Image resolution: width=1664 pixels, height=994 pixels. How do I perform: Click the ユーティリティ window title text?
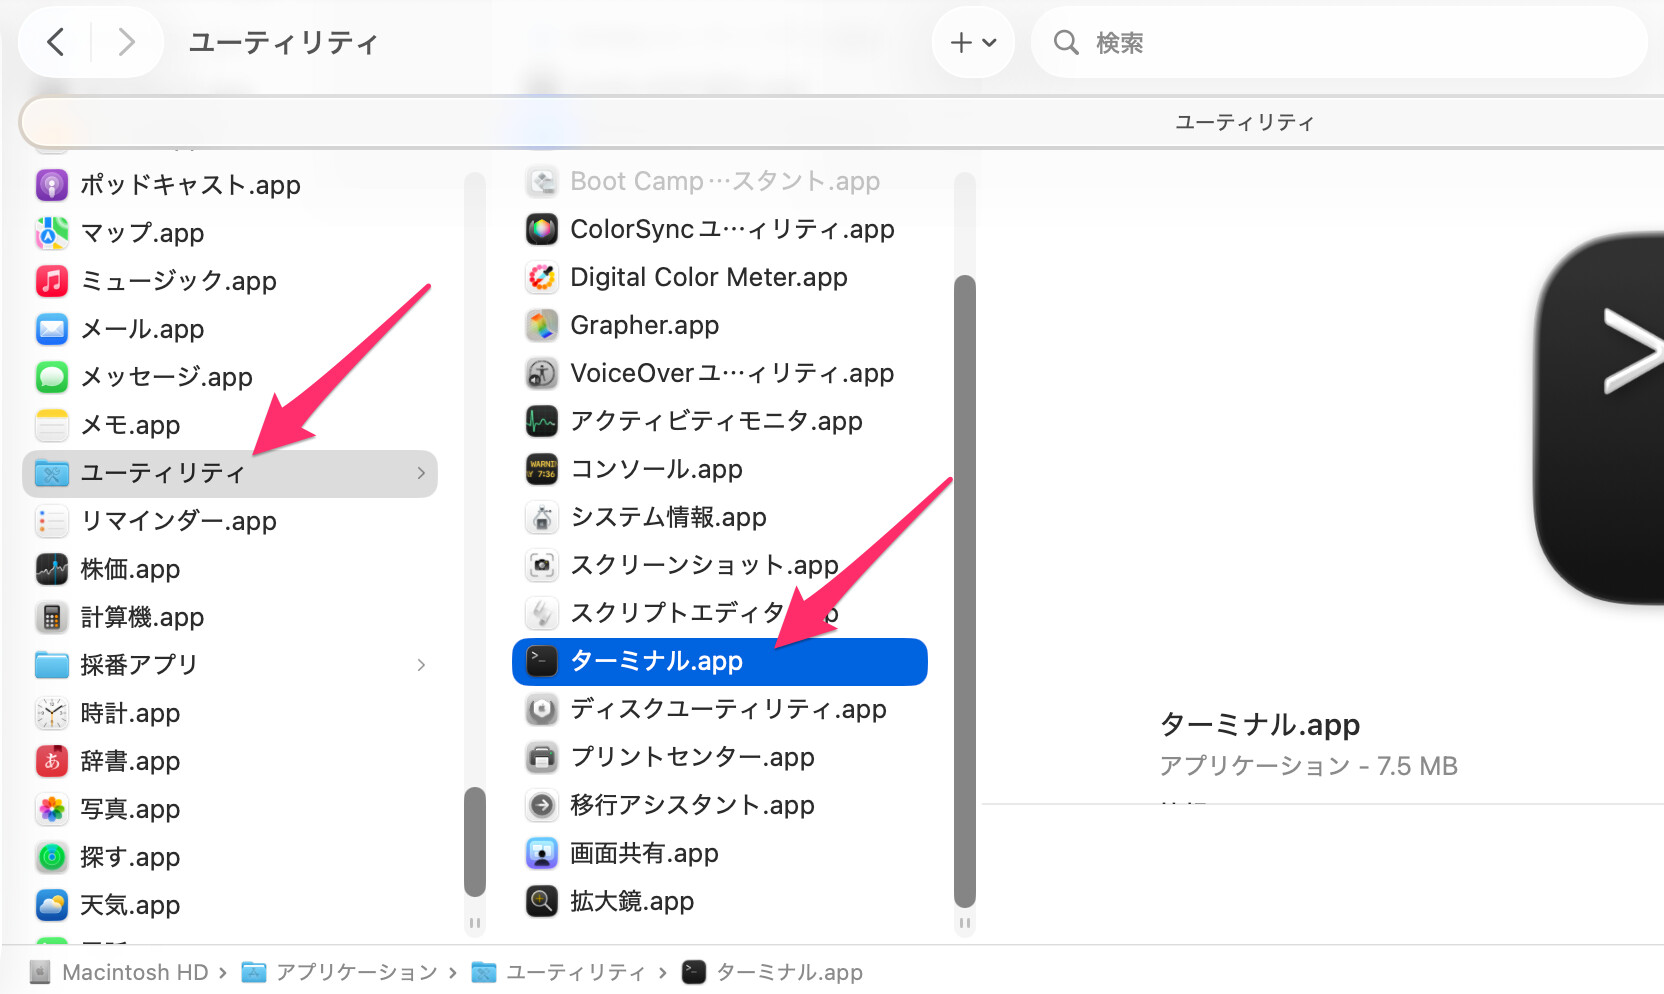[x=284, y=42]
